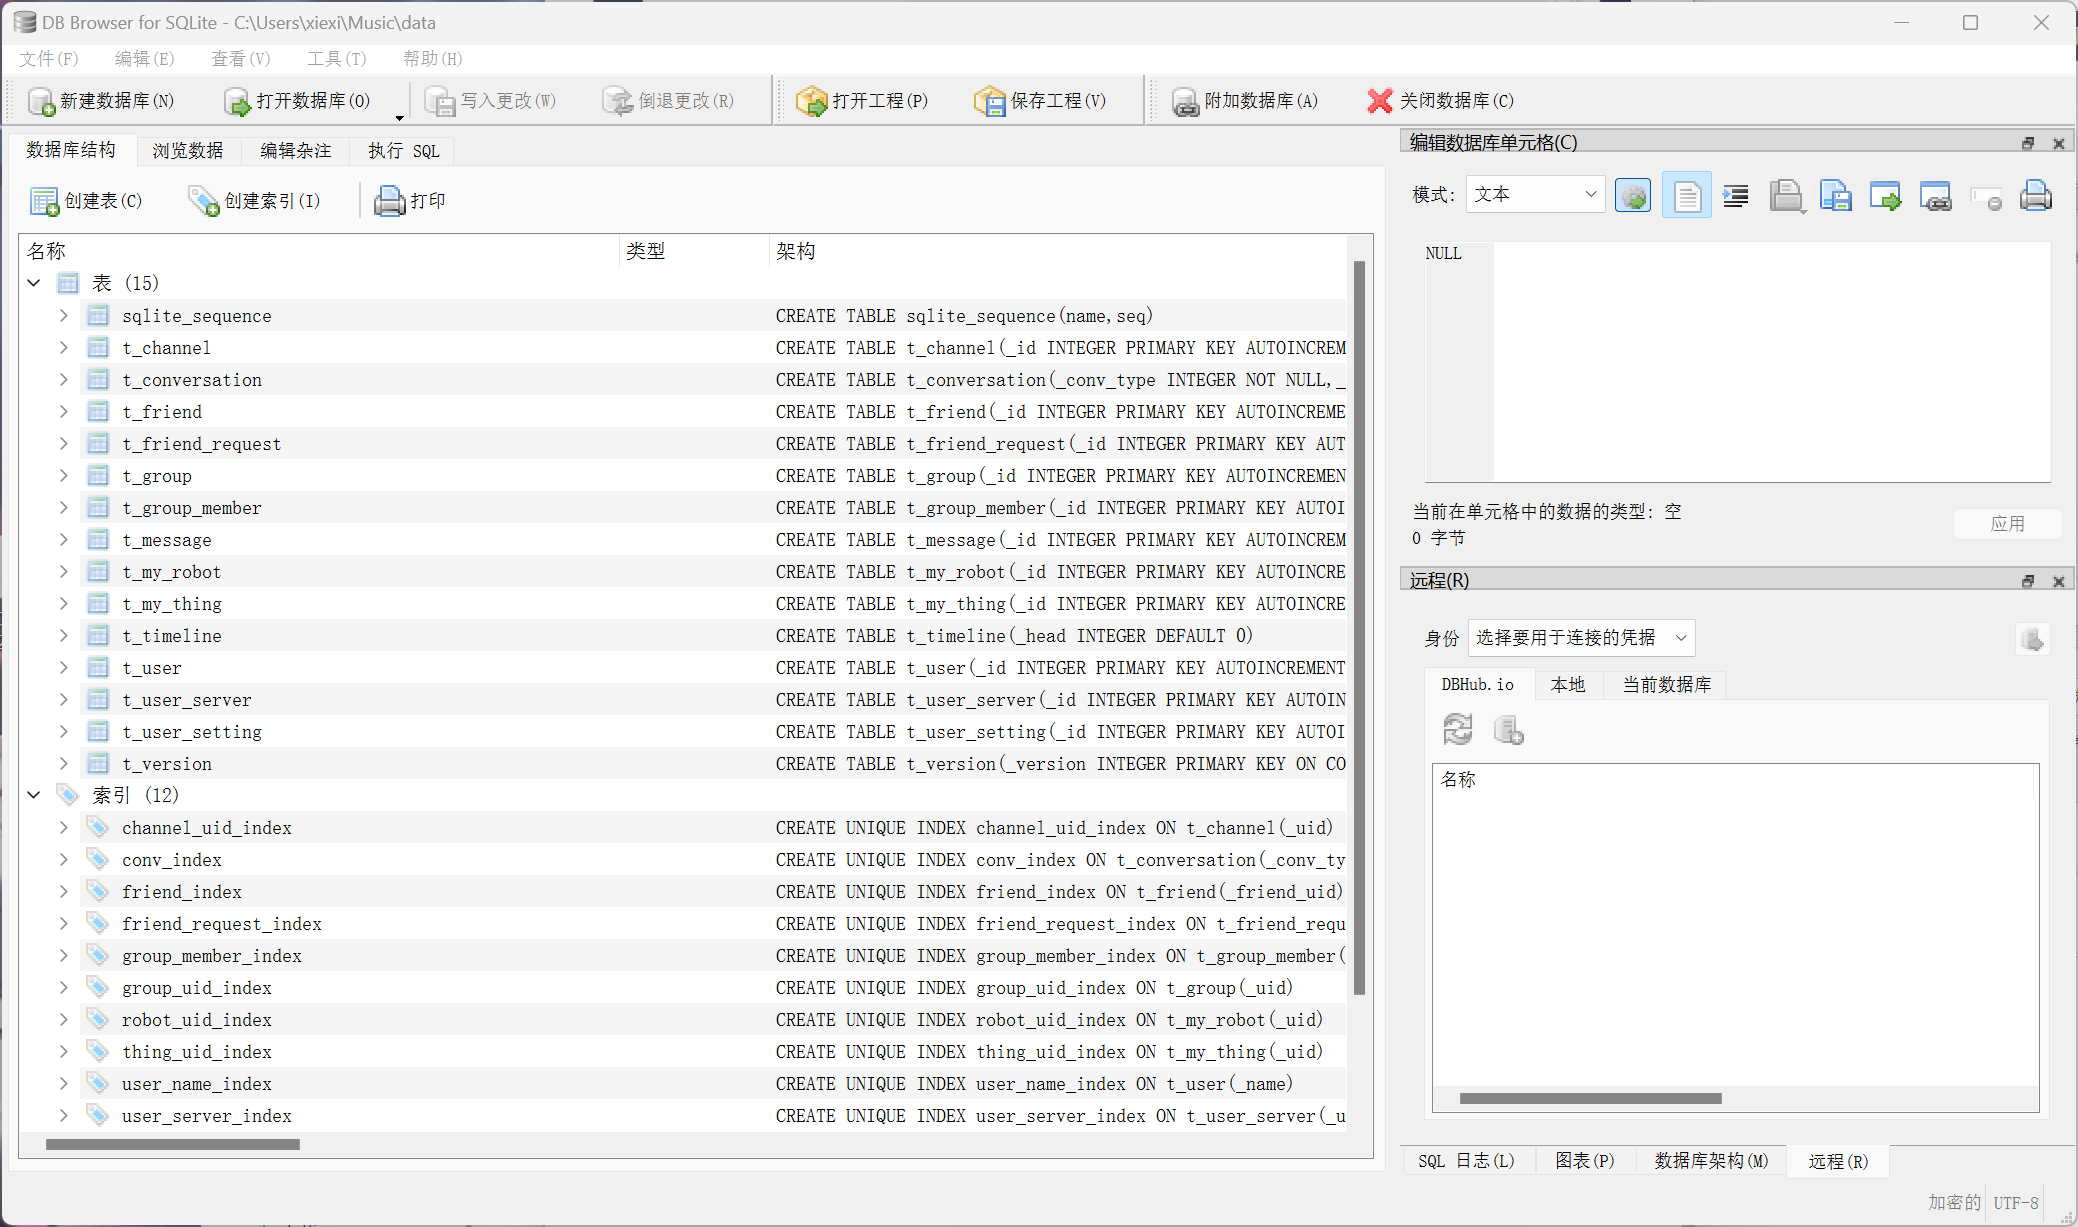Expand the t_message table node
The image size is (2078, 1227).
(x=64, y=539)
